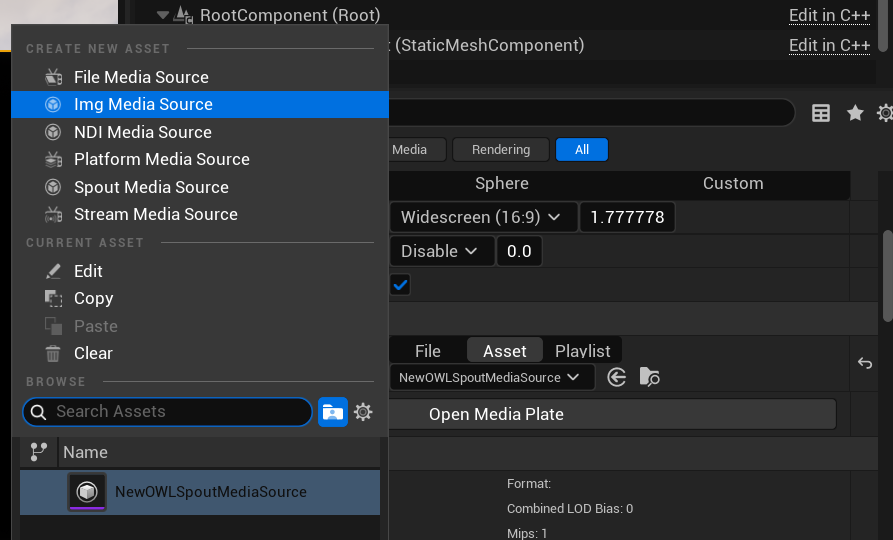This screenshot has width=893, height=540.
Task: Choose Custom mesh mode
Action: tap(733, 183)
